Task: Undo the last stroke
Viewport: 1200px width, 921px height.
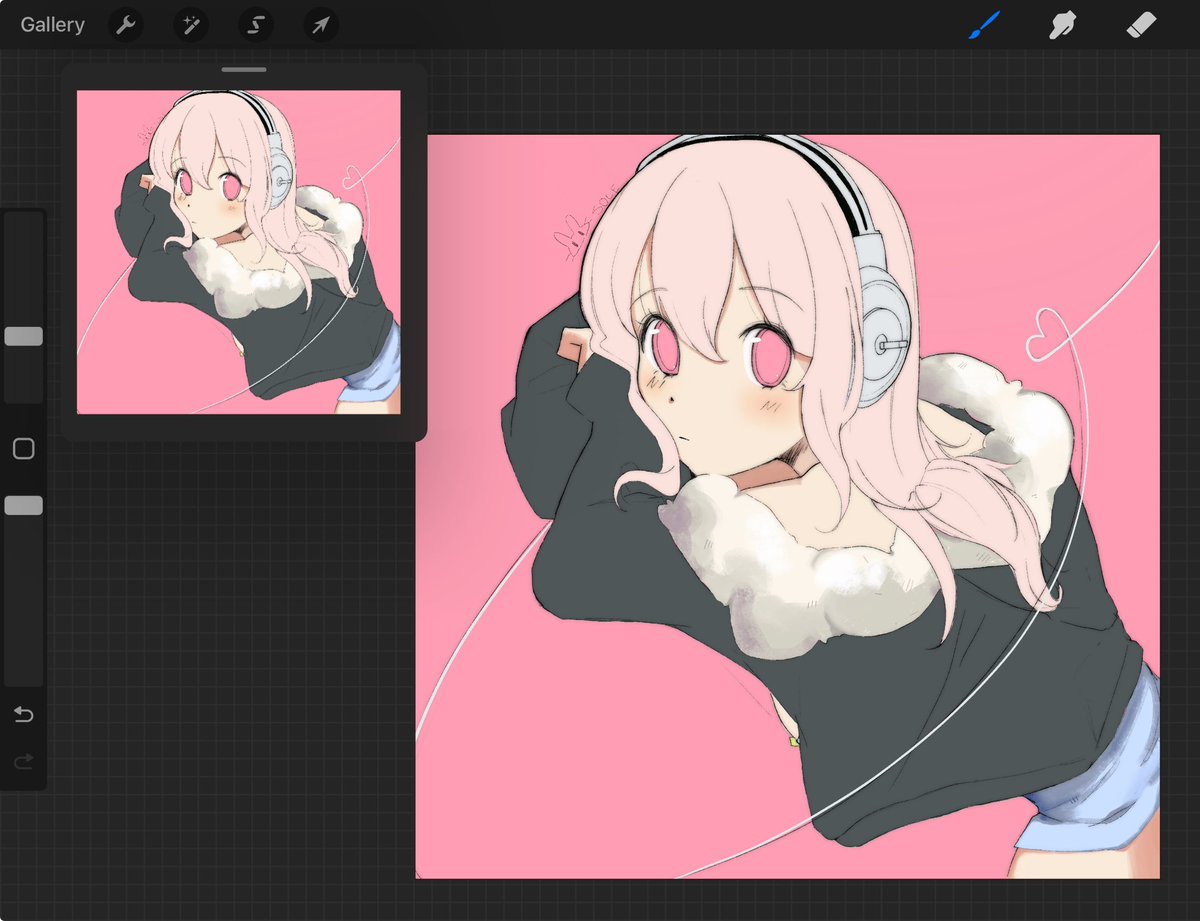Action: click(23, 714)
